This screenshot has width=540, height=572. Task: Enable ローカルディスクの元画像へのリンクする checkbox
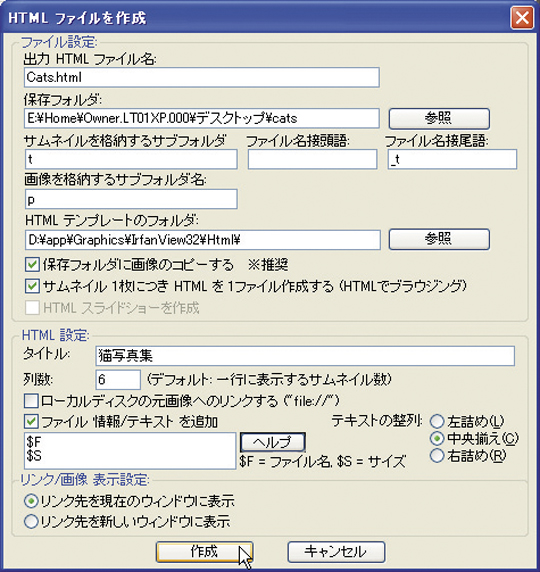(31, 401)
